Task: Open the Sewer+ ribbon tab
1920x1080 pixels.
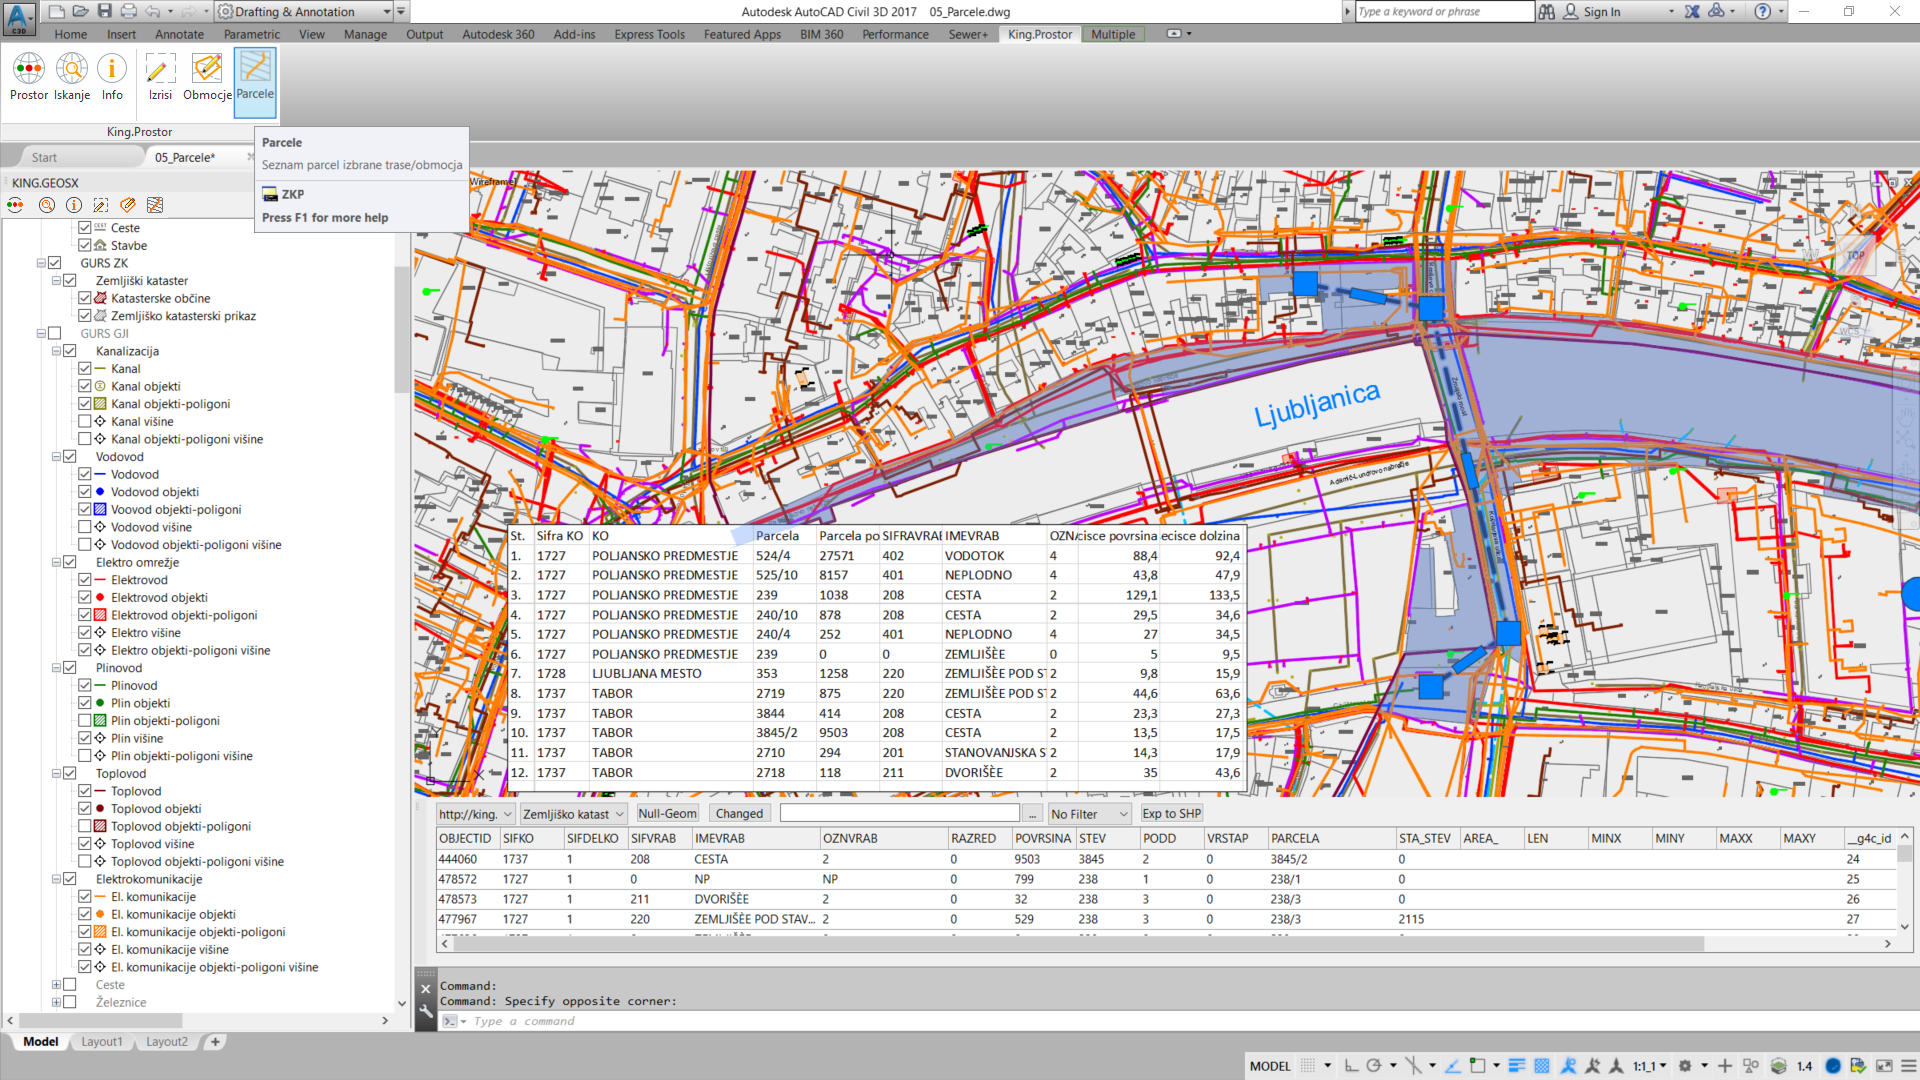Action: [967, 34]
